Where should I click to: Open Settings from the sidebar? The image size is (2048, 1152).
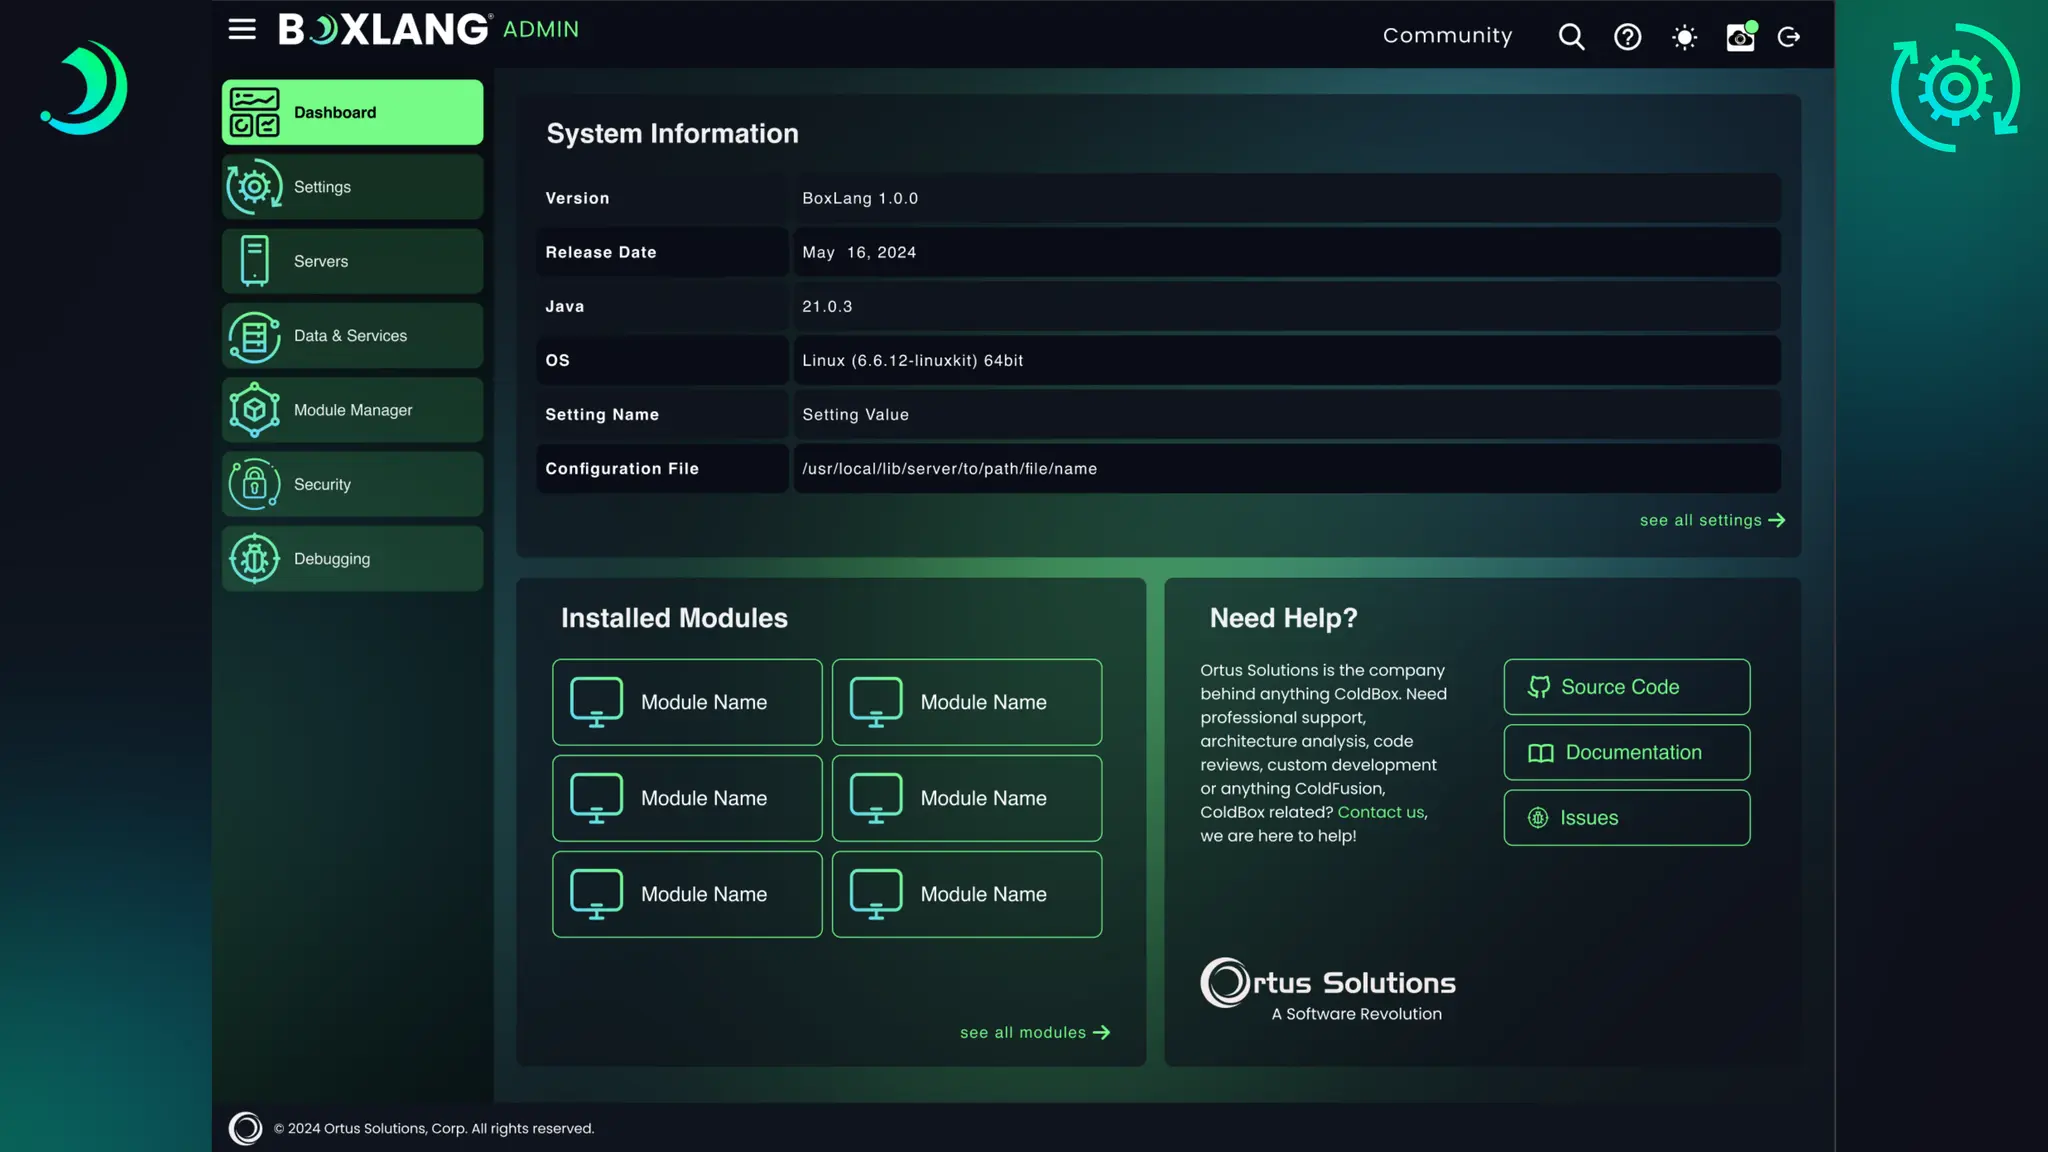(x=352, y=187)
